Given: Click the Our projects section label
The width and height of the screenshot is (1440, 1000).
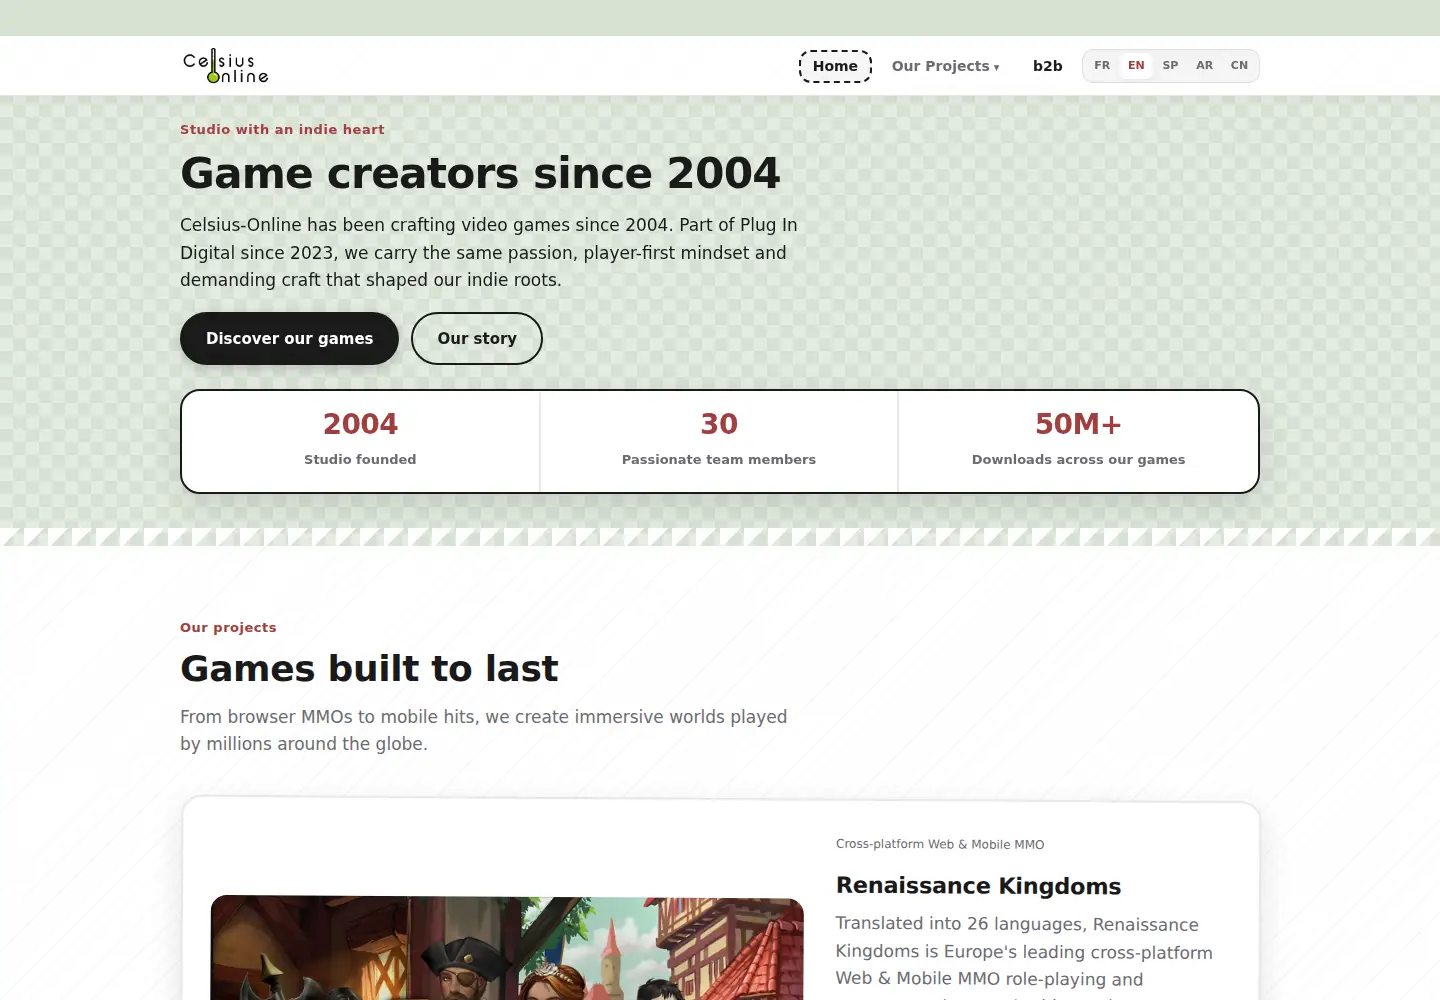Looking at the screenshot, I should (x=228, y=628).
